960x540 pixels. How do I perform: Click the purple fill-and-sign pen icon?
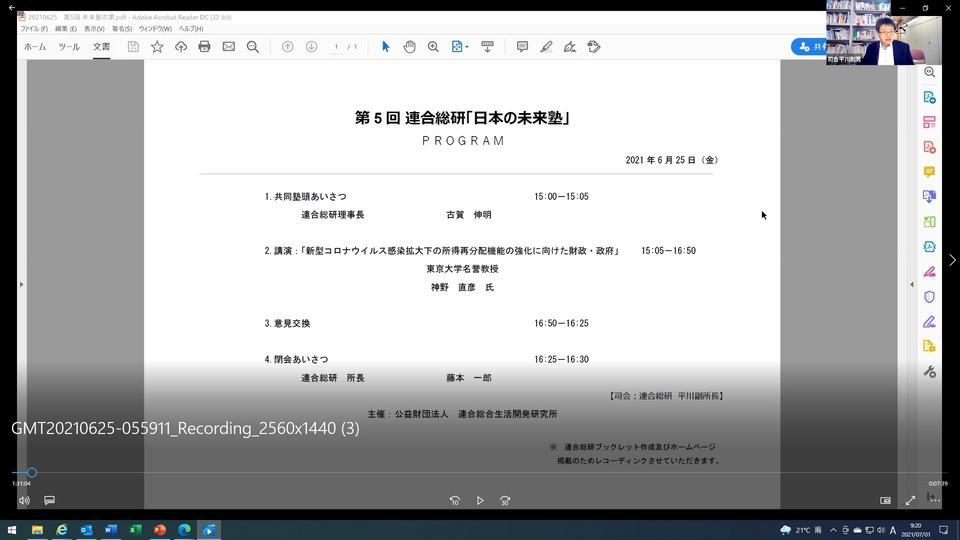[x=929, y=322]
